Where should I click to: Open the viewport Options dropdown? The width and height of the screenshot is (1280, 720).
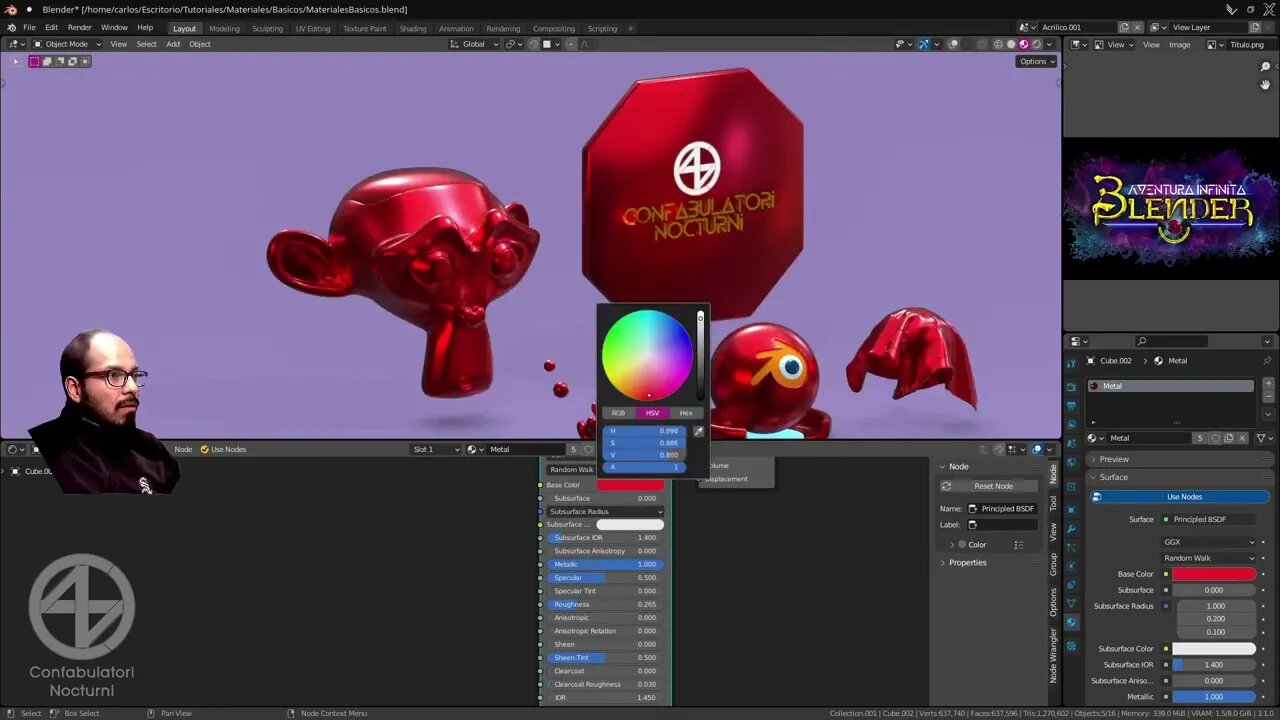pyautogui.click(x=1036, y=62)
